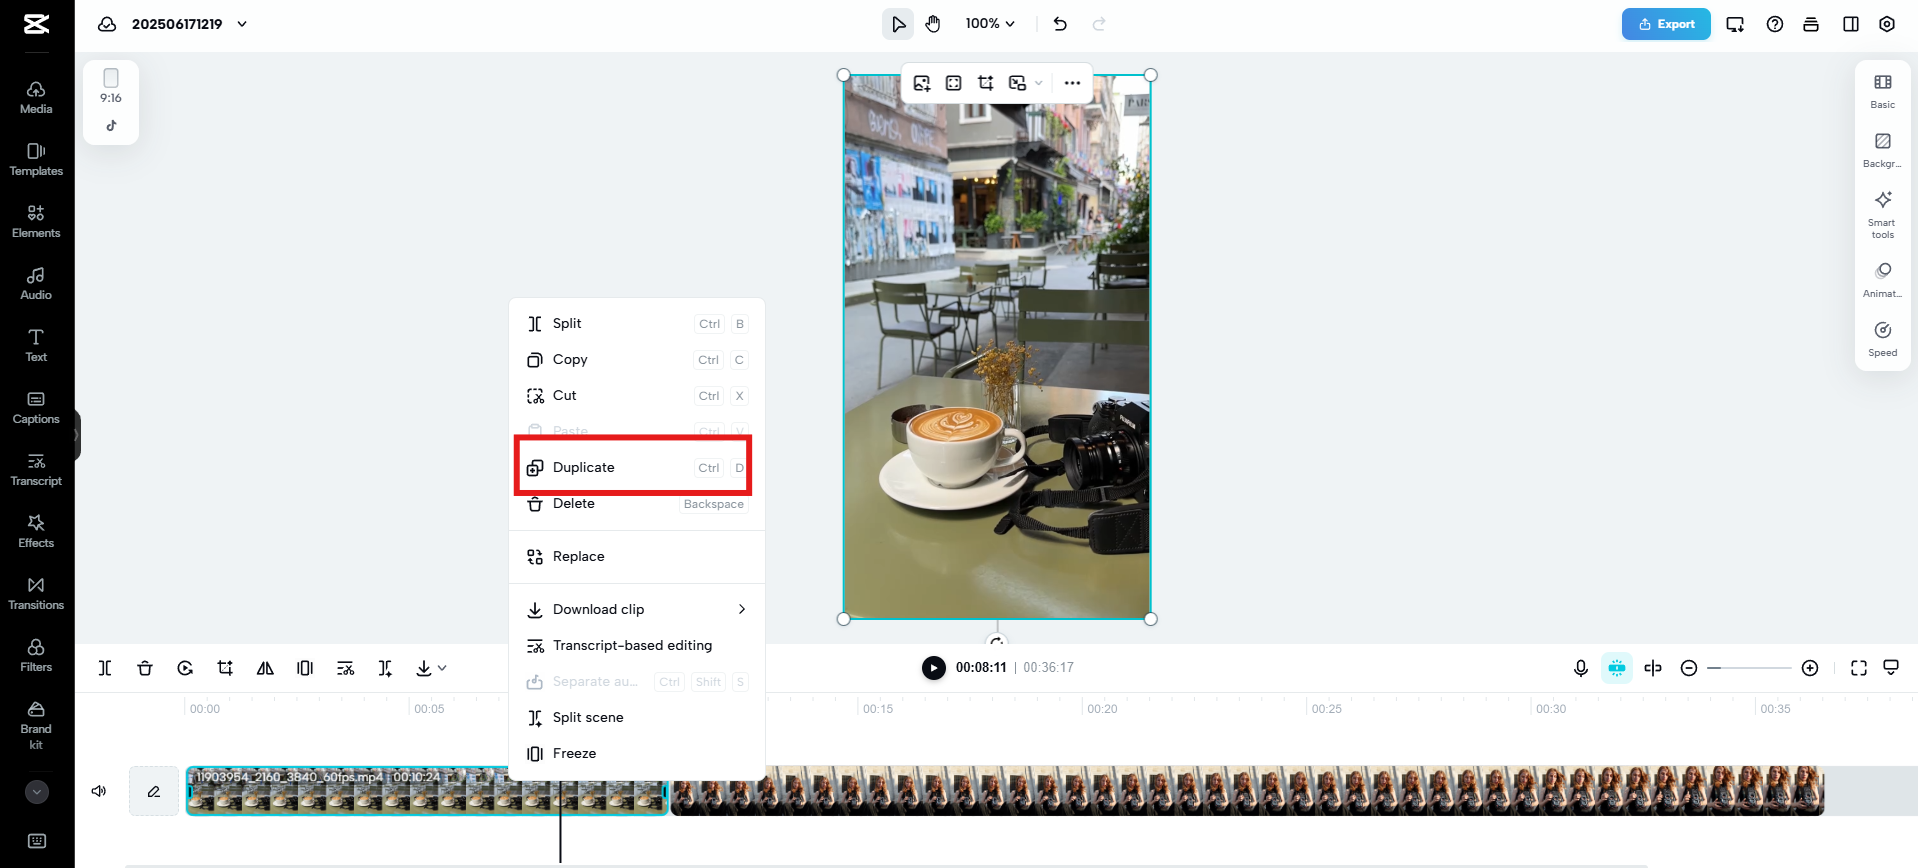
Task: Zoom out the timeline with minus button
Action: point(1689,668)
